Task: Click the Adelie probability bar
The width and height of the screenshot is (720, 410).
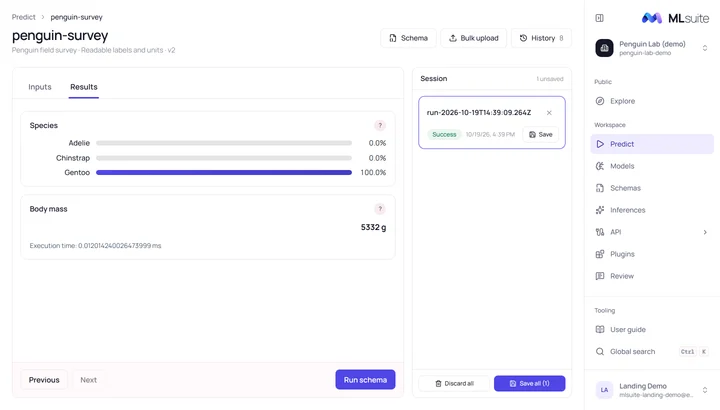Action: pos(224,143)
